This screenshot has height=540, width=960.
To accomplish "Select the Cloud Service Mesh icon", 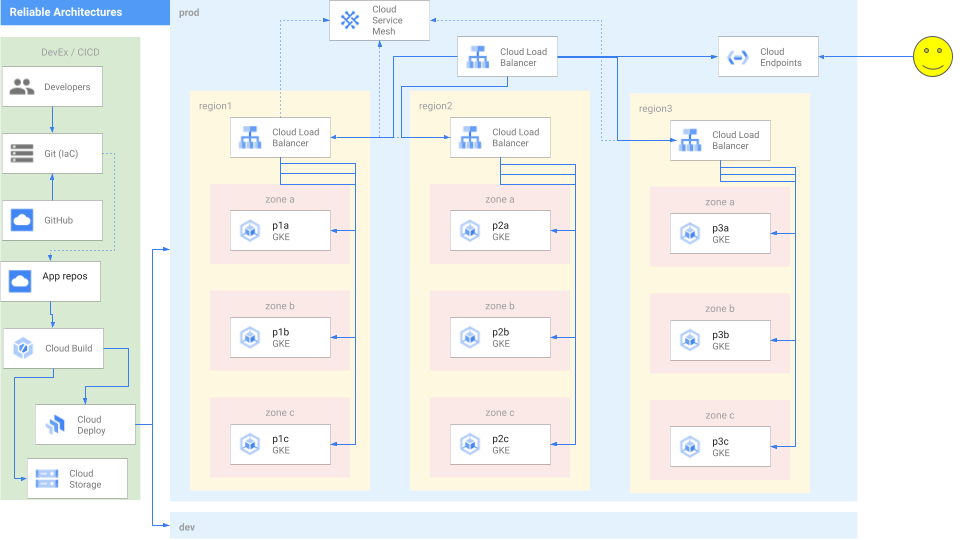I will point(350,20).
